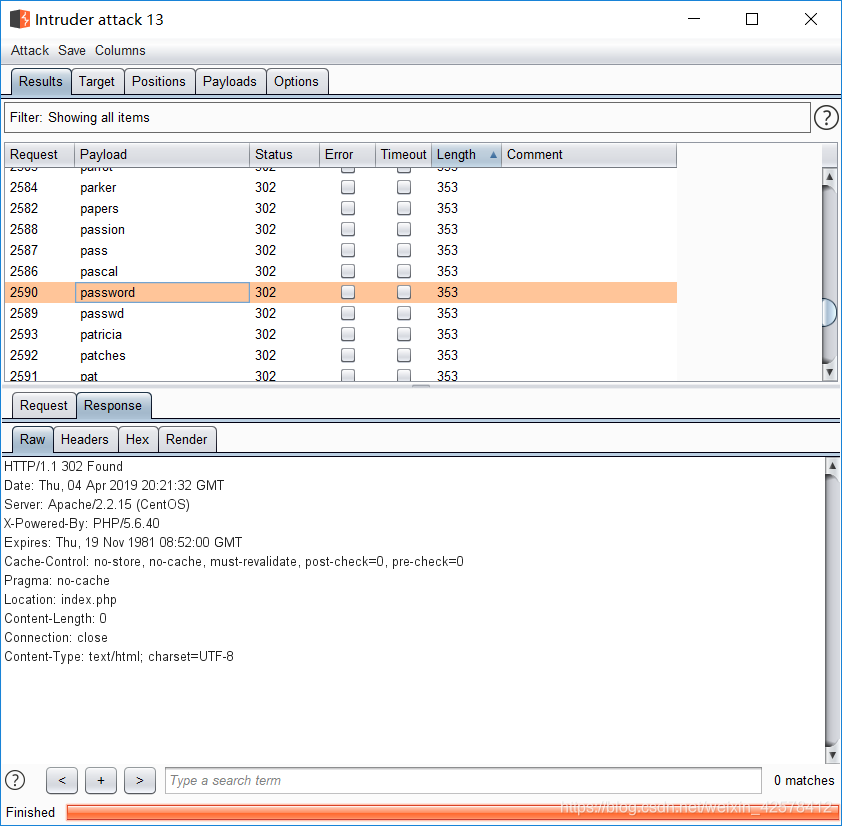842x826 pixels.
Task: Open the search help icon at bottom left
Action: point(15,780)
